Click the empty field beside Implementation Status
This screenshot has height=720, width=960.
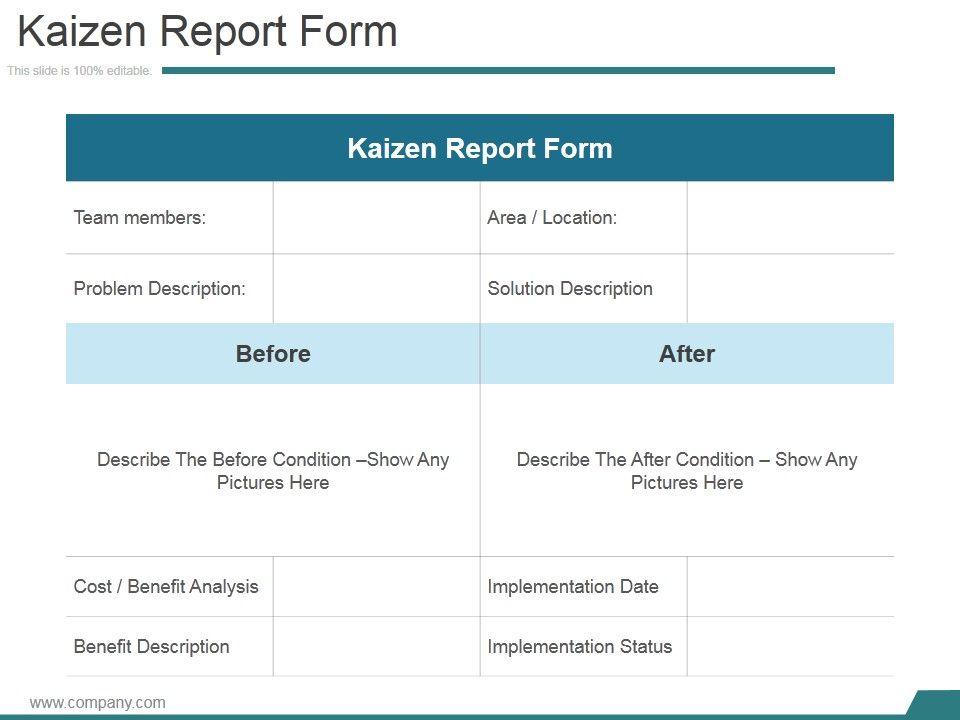(x=790, y=647)
